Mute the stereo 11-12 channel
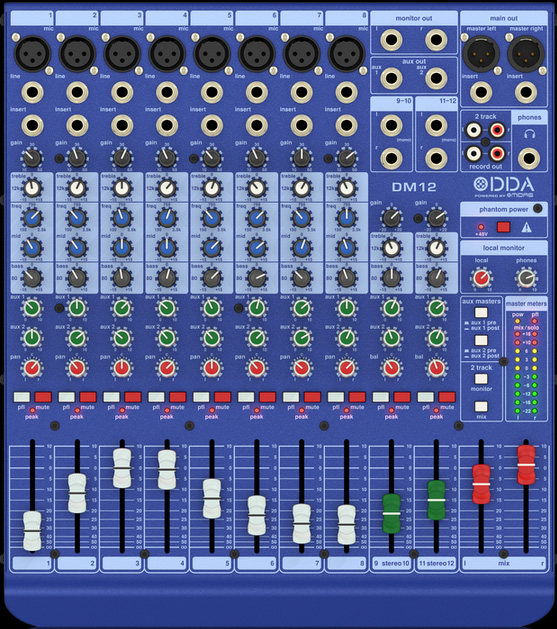This screenshot has width=557, height=629. 447,397
